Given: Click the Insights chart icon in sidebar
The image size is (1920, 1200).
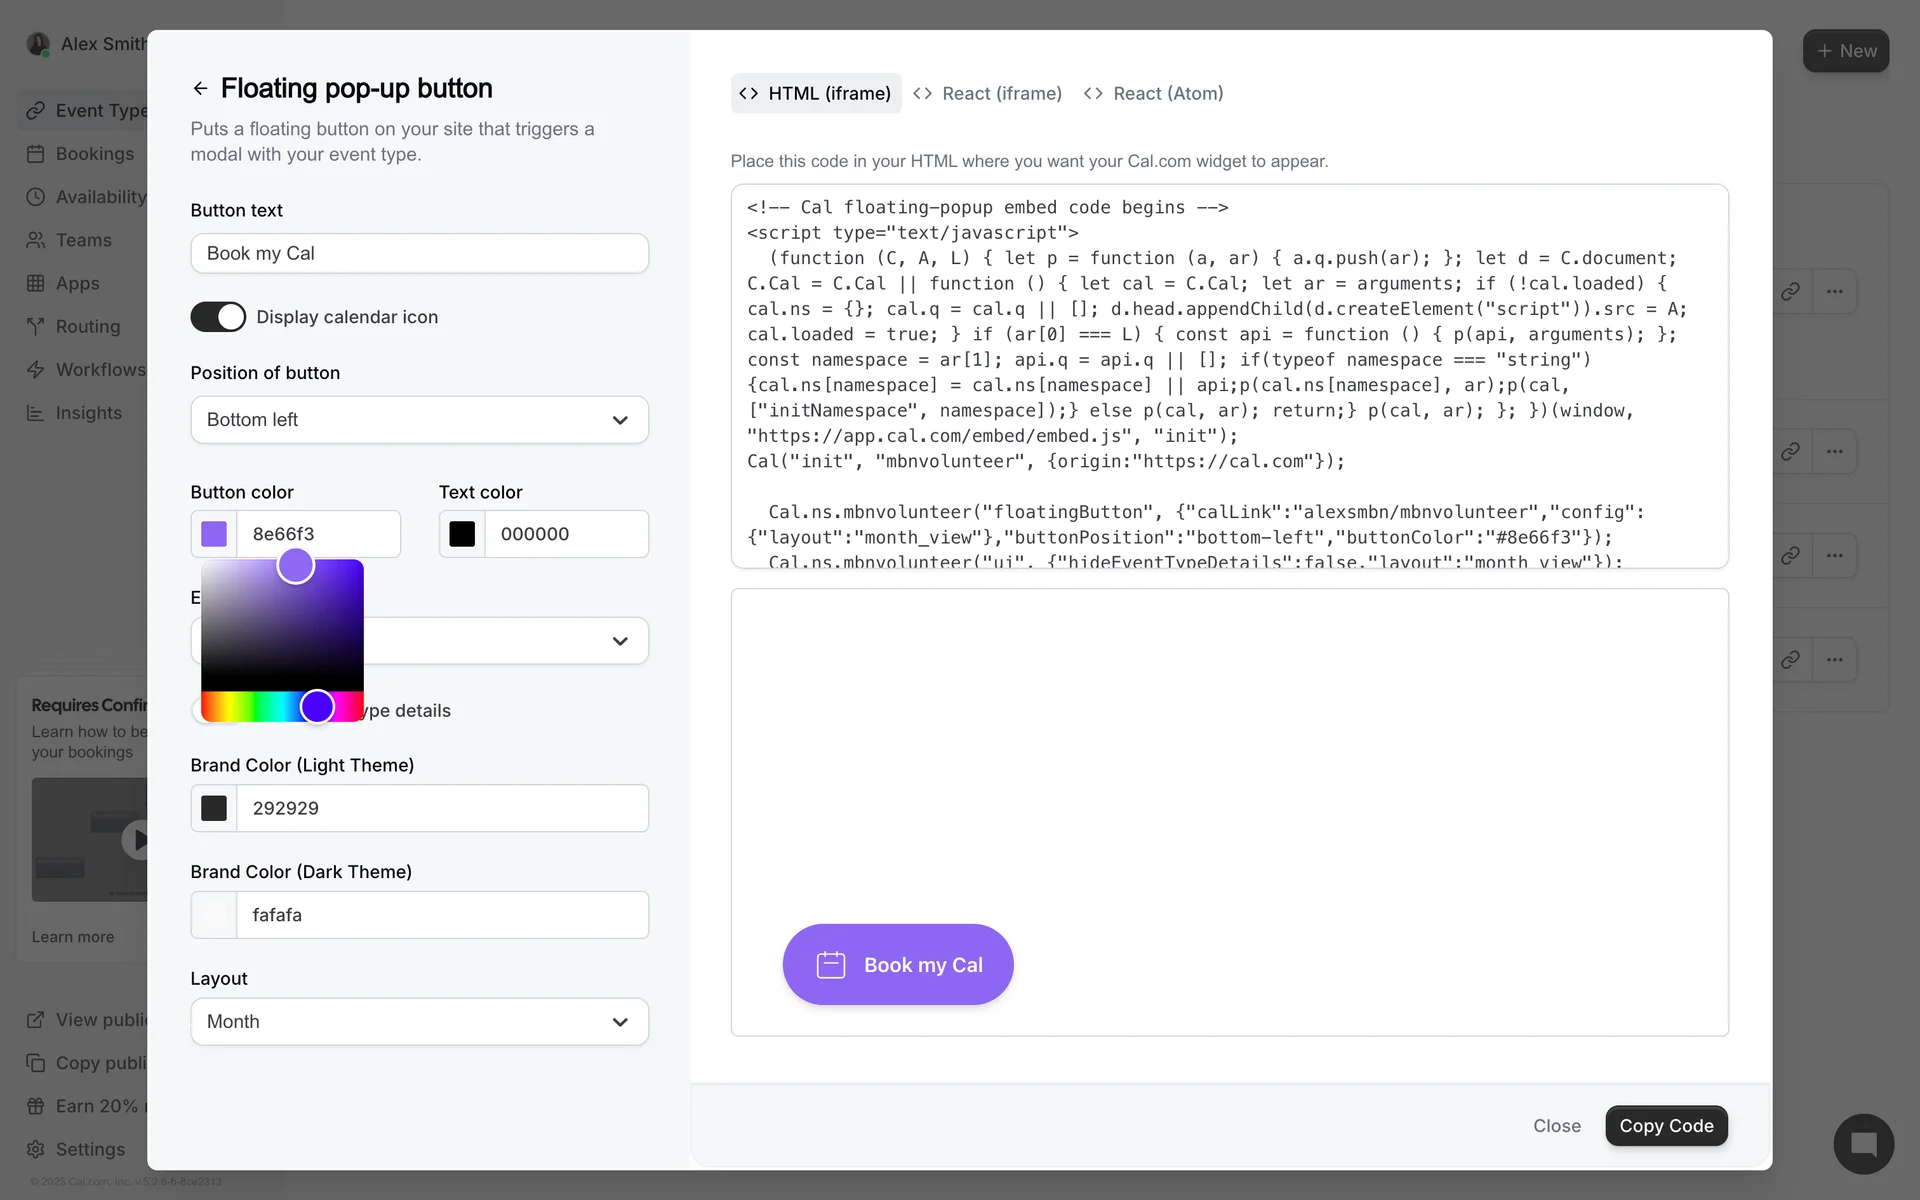Looking at the screenshot, I should point(36,413).
